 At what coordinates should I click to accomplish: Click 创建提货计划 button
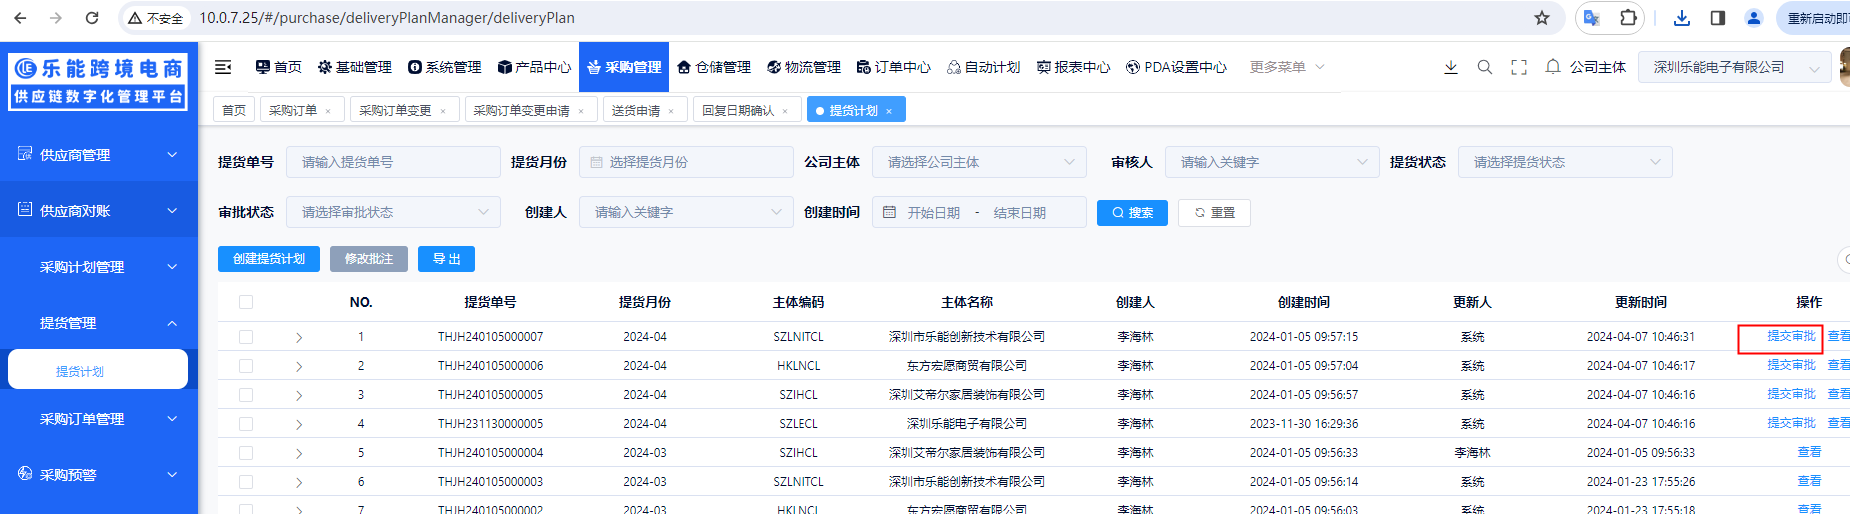tap(269, 259)
